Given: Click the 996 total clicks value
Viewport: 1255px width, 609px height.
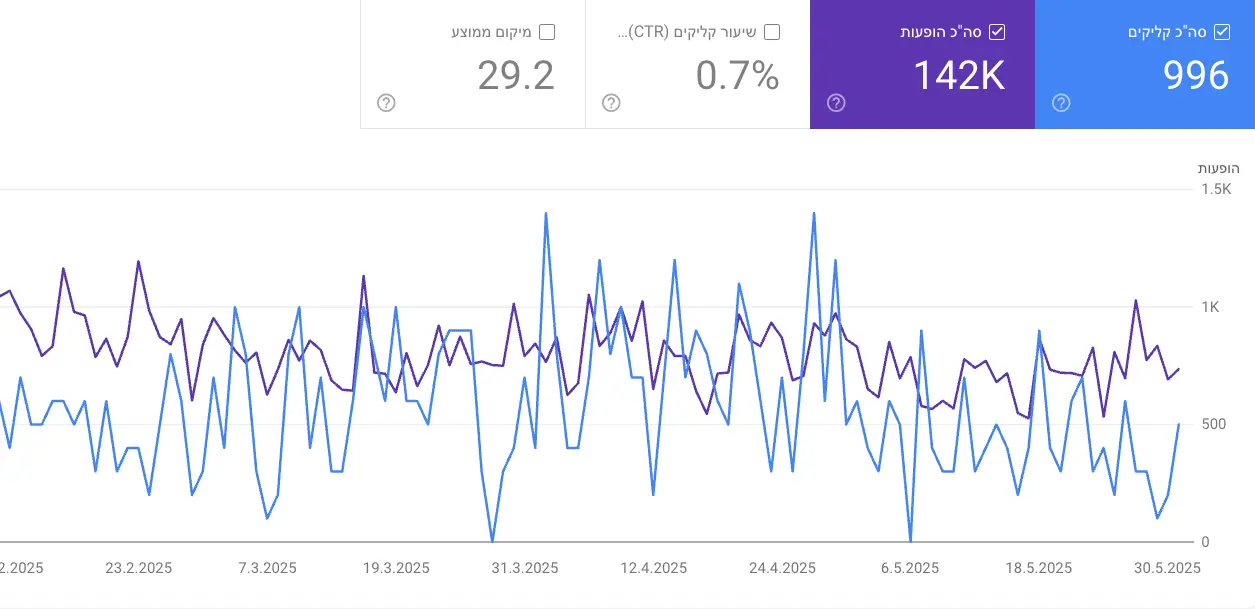Looking at the screenshot, I should pos(1196,76).
